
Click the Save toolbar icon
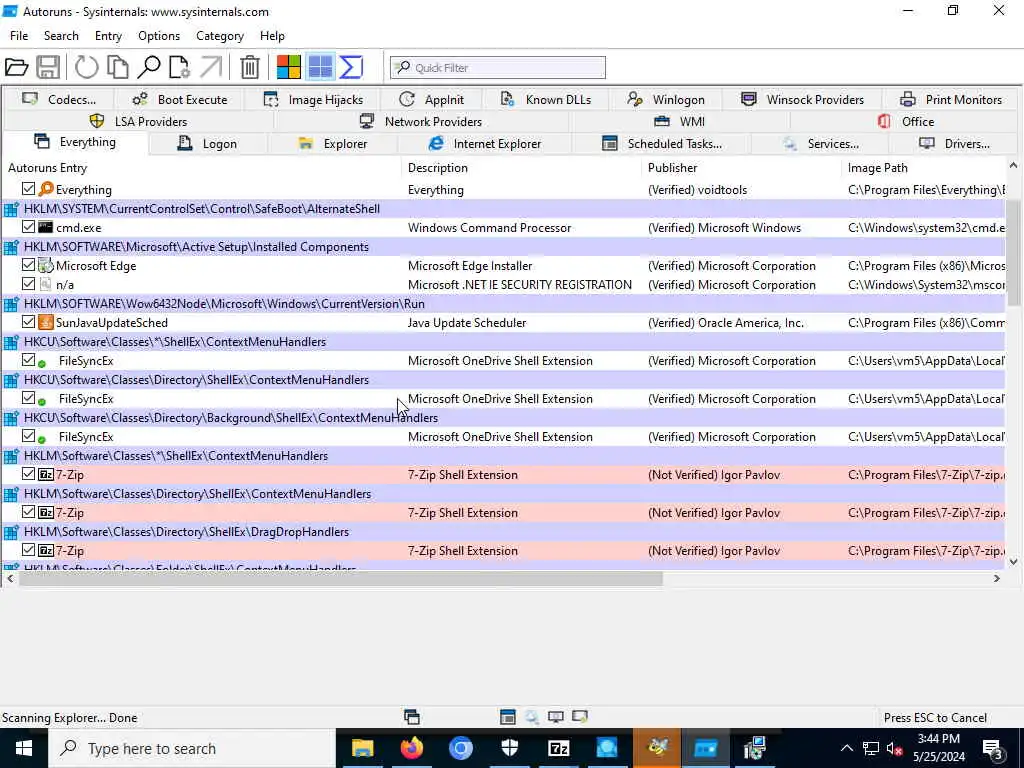point(48,67)
